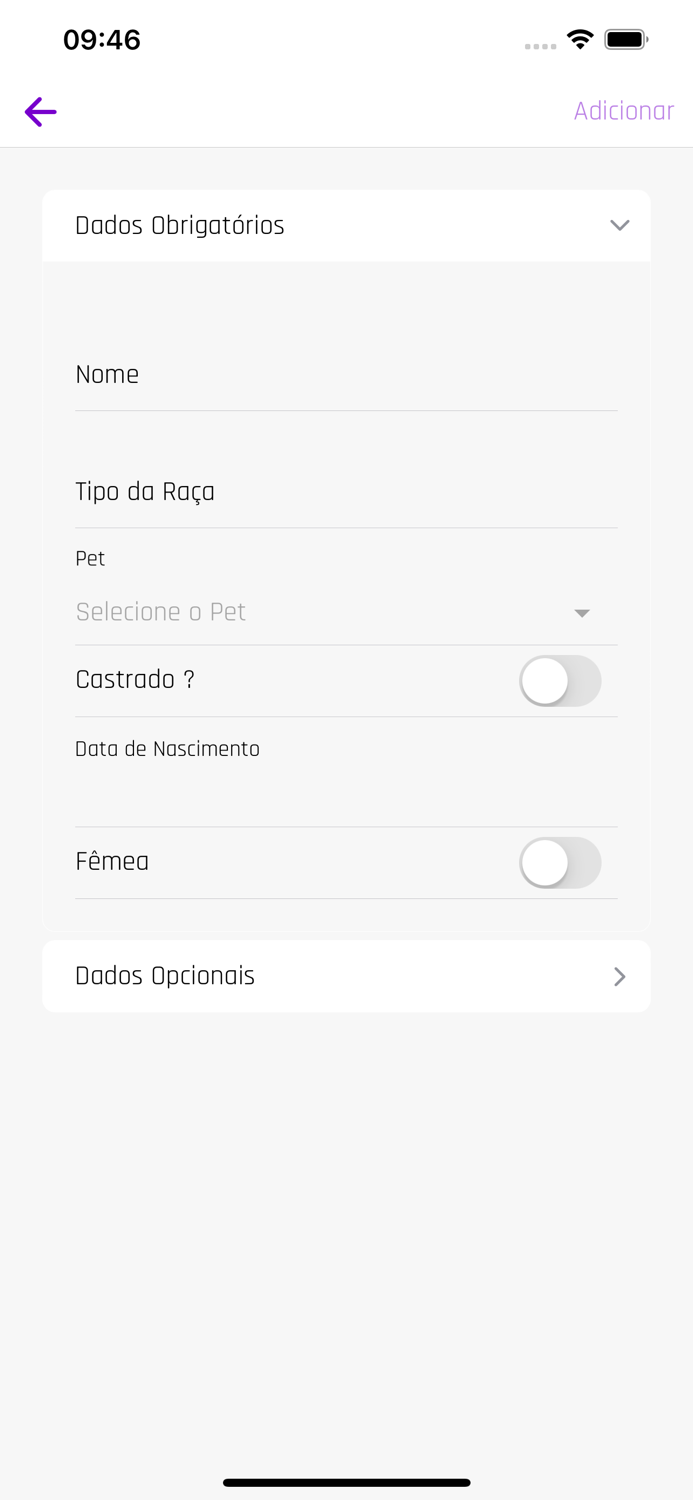The height and width of the screenshot is (1500, 693).
Task: Select the Dados Obrigatórios header
Action: tap(180, 226)
